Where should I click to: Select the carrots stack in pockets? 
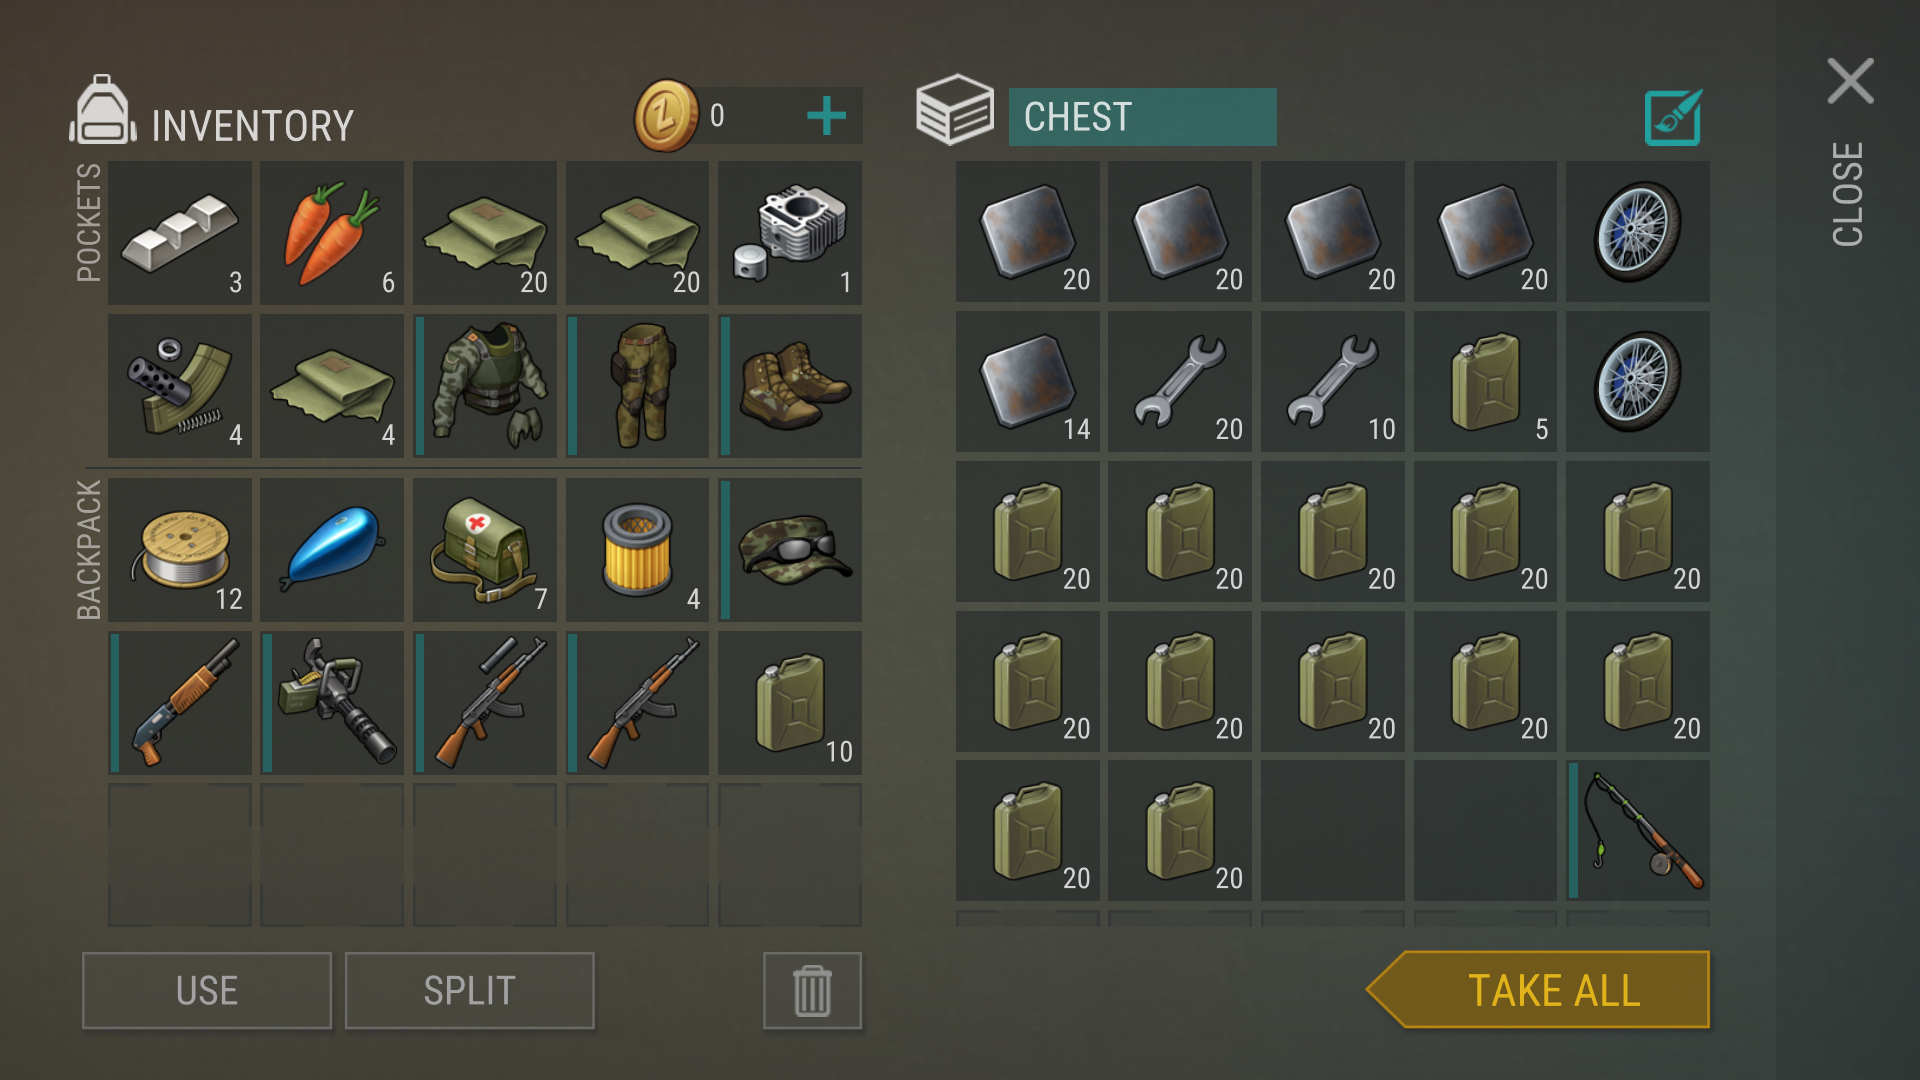point(332,233)
